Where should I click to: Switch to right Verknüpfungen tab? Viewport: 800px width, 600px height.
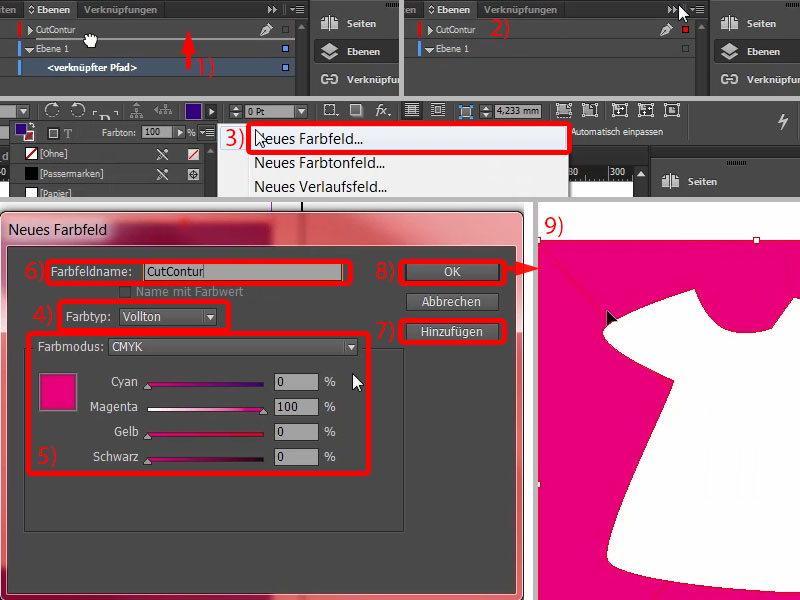(x=520, y=9)
